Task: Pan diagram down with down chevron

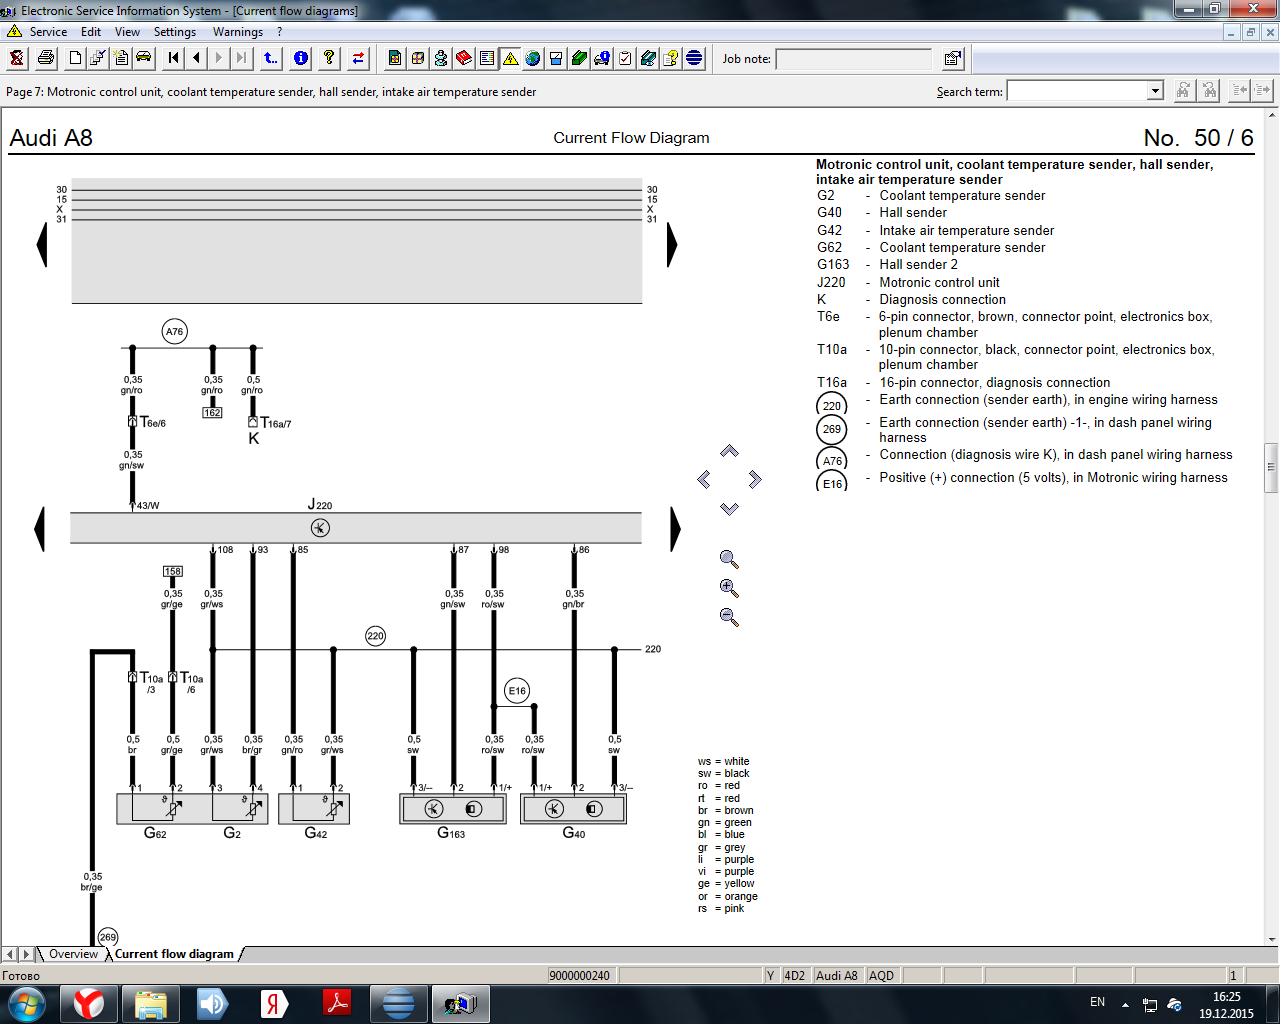Action: [729, 509]
